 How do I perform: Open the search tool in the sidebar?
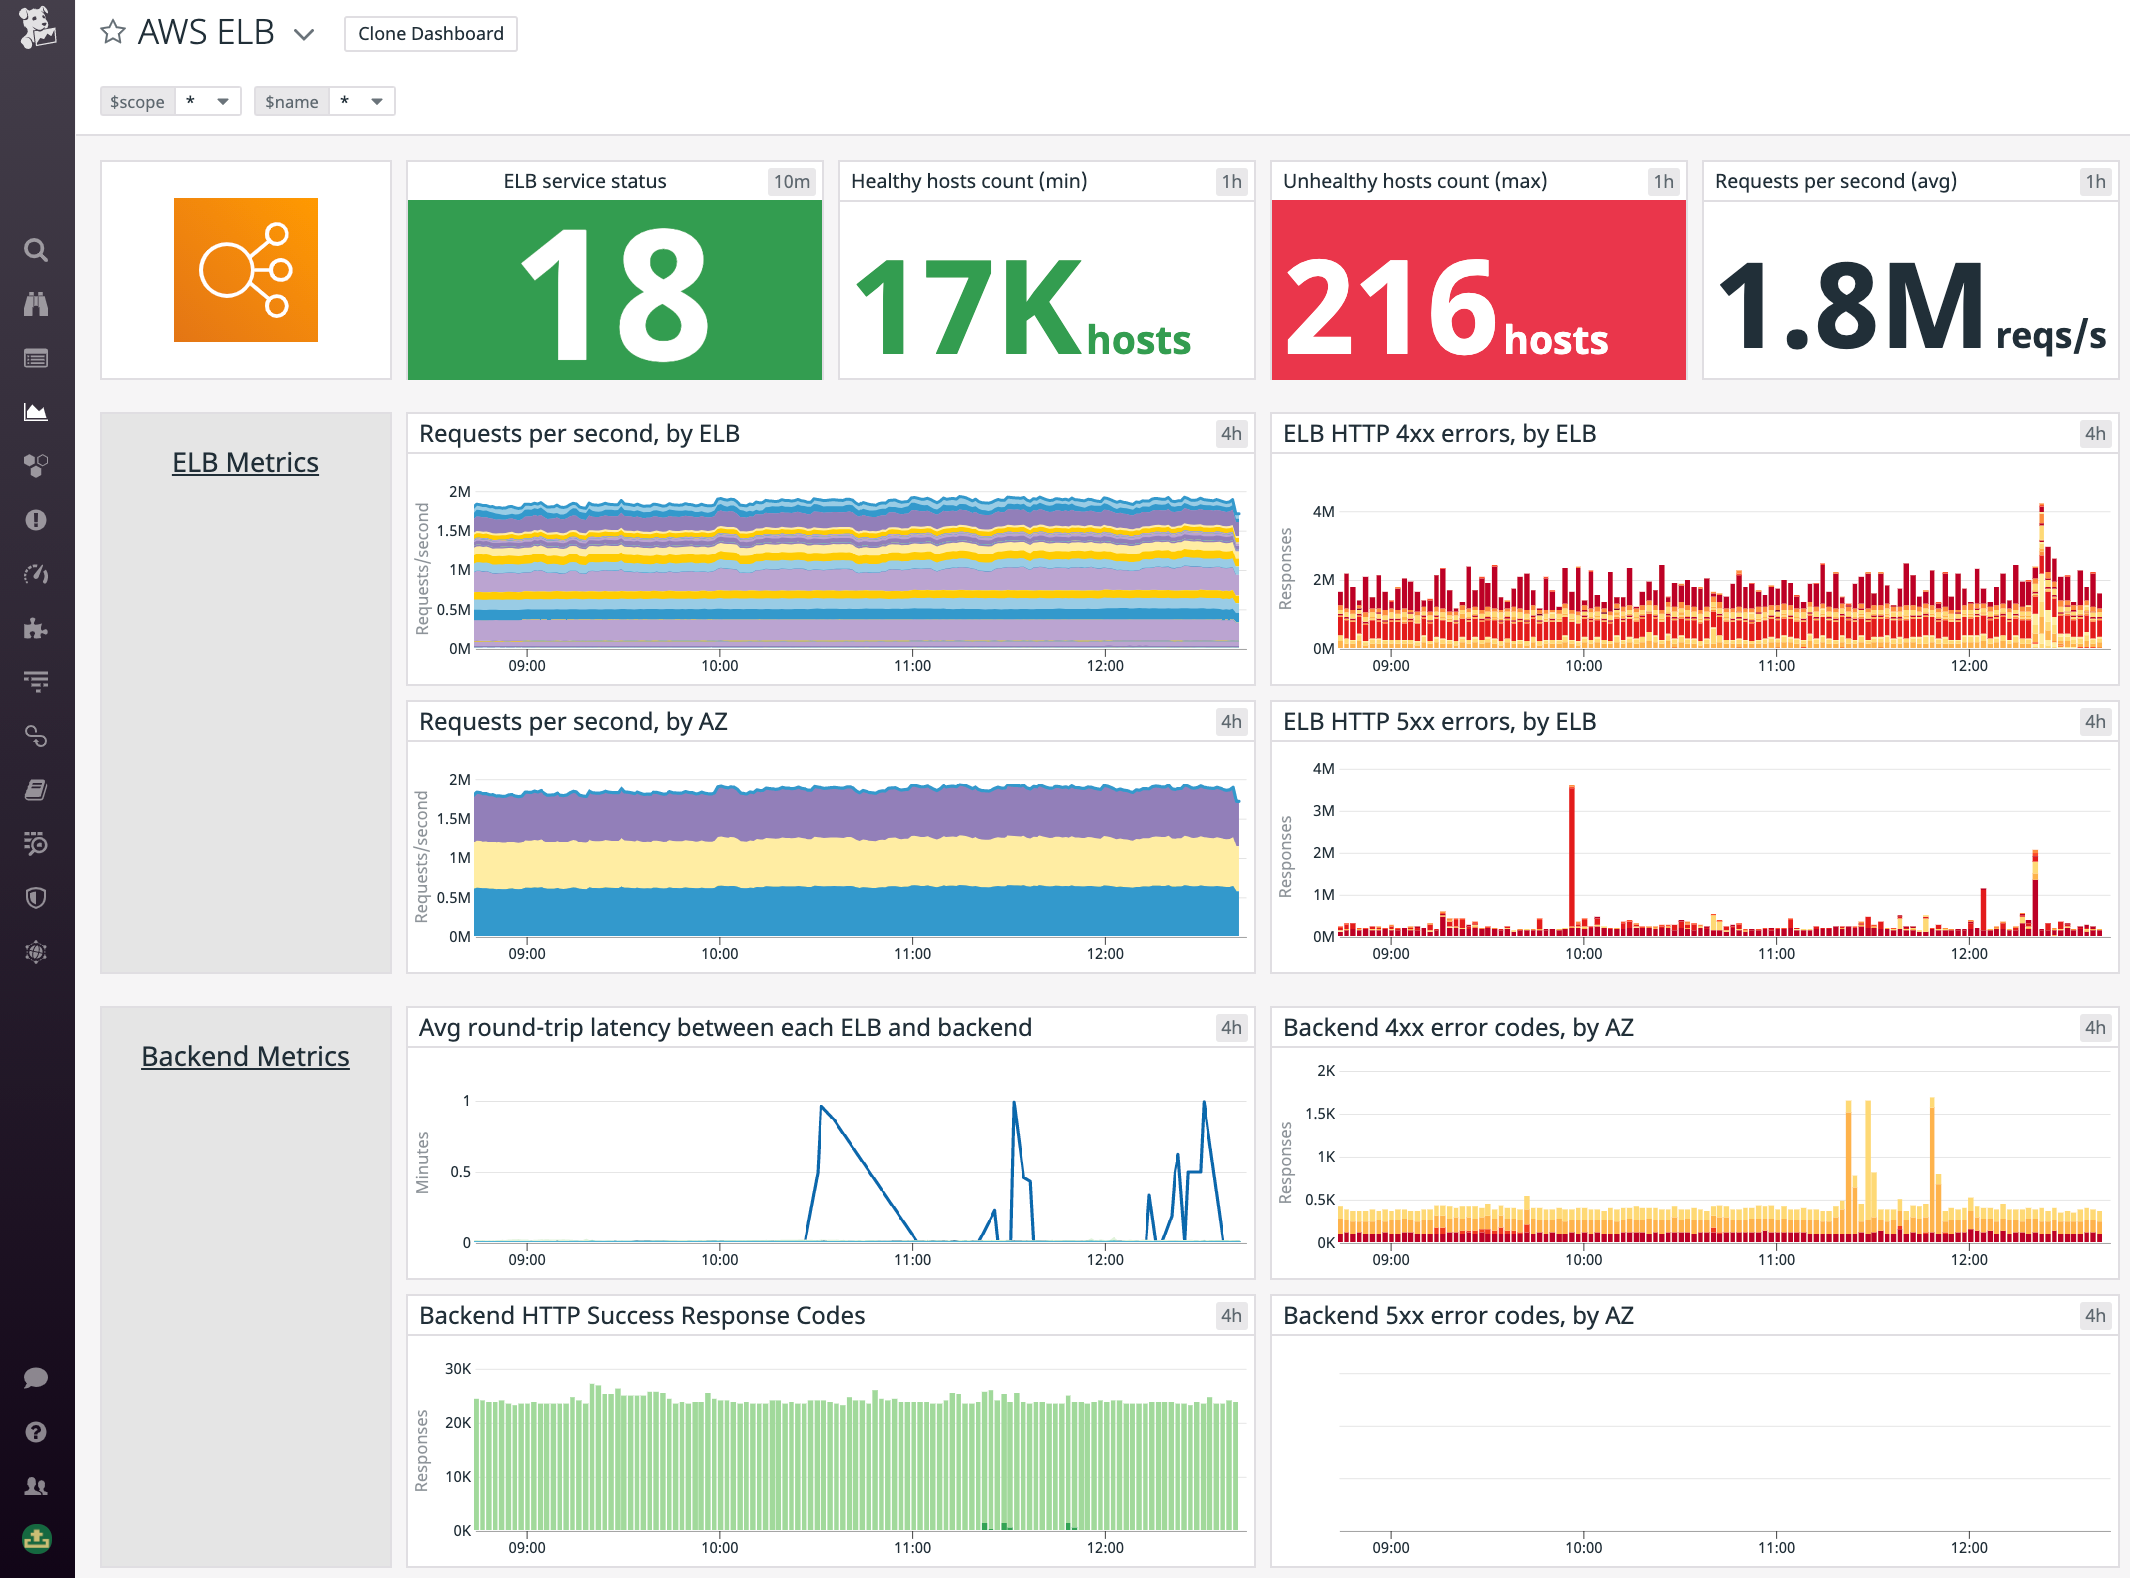pyautogui.click(x=37, y=250)
